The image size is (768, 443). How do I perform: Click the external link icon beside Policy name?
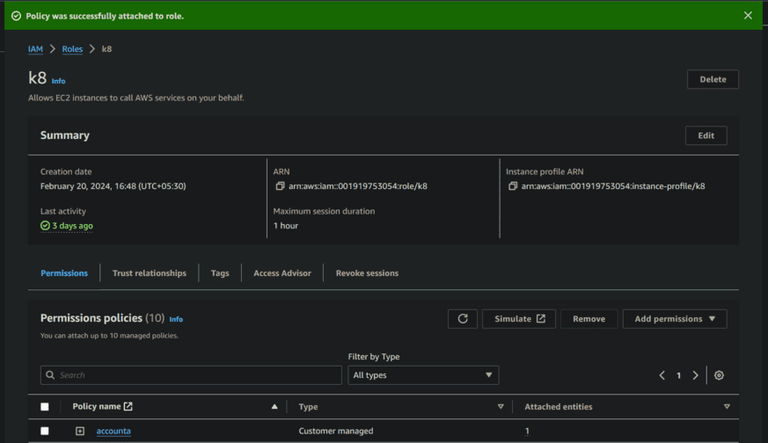click(128, 406)
